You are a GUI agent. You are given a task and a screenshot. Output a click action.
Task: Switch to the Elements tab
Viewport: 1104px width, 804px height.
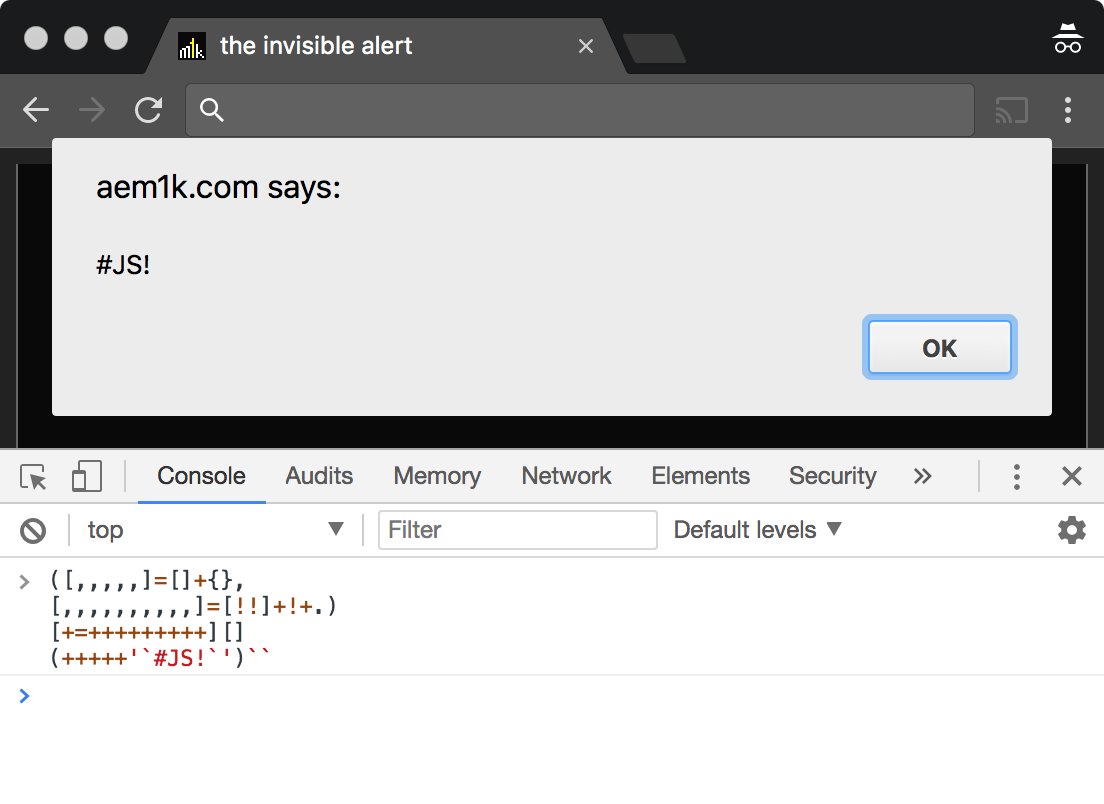point(701,476)
